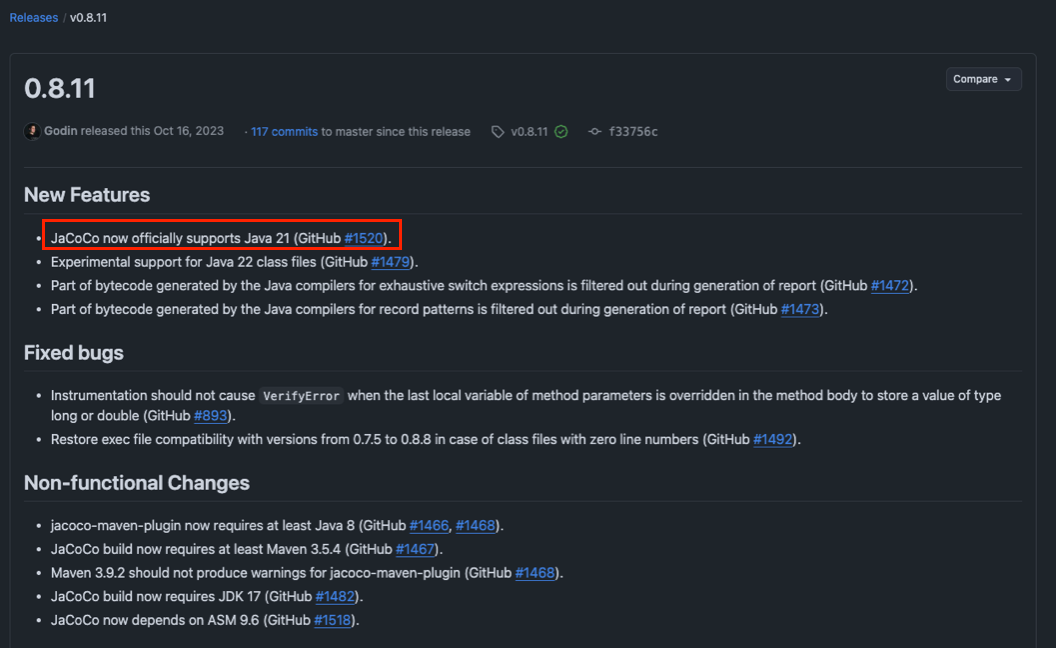
Task: Open GitHub issue #1473 link
Action: click(x=800, y=309)
